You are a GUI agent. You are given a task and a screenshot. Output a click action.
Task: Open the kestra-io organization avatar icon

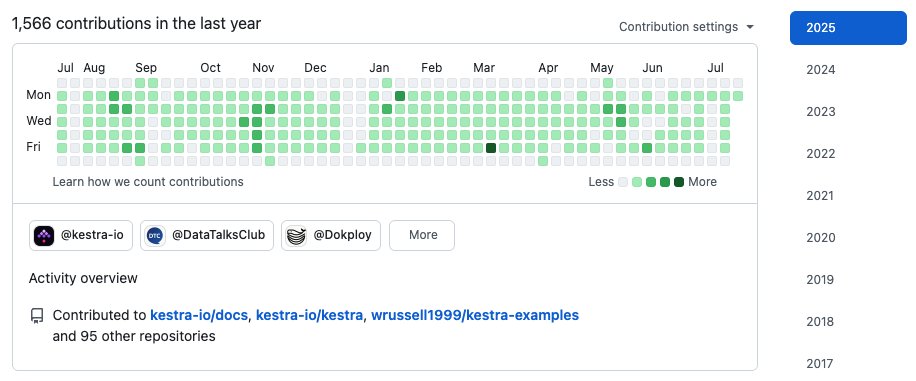click(x=44, y=235)
